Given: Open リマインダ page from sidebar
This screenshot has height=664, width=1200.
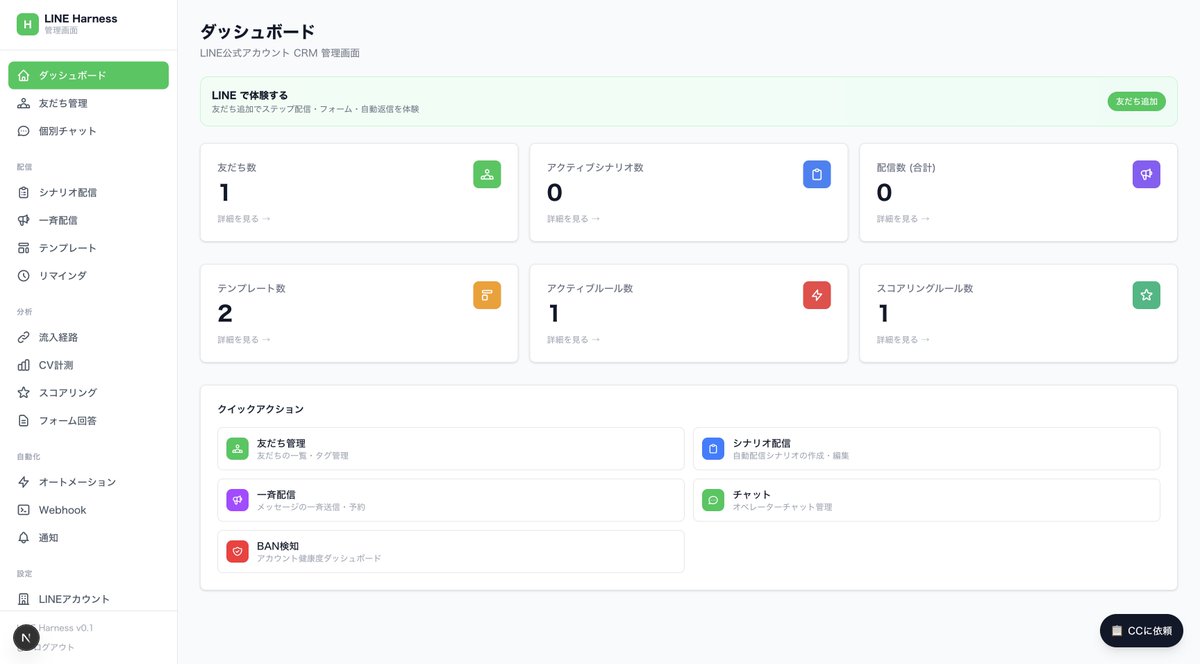Looking at the screenshot, I should tap(88, 275).
